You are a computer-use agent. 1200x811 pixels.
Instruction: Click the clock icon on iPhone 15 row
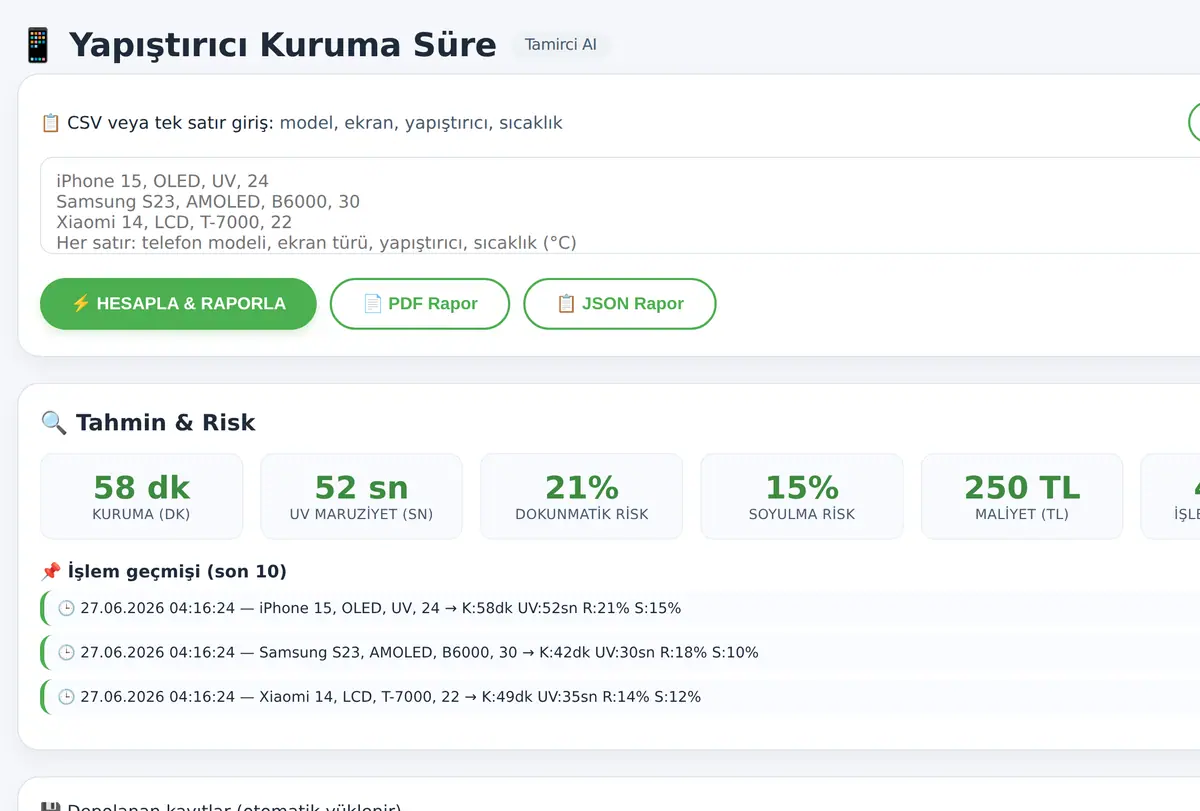click(66, 608)
